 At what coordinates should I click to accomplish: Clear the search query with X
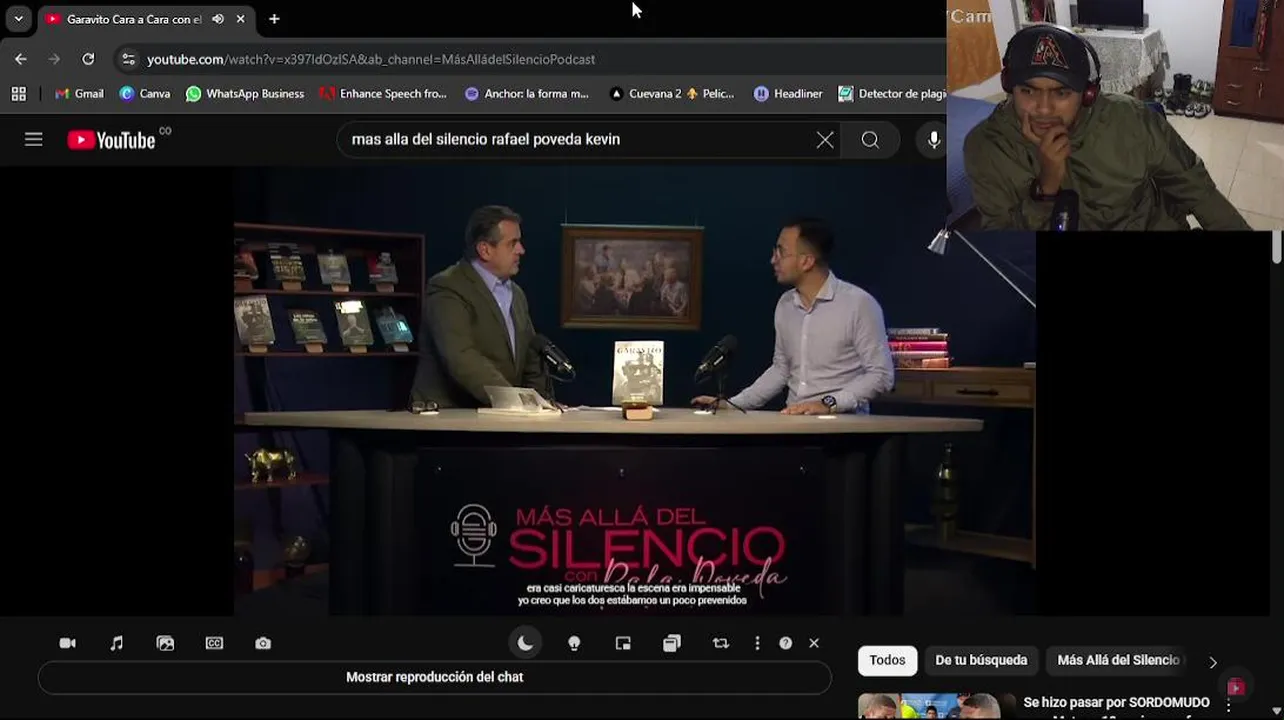pos(825,140)
